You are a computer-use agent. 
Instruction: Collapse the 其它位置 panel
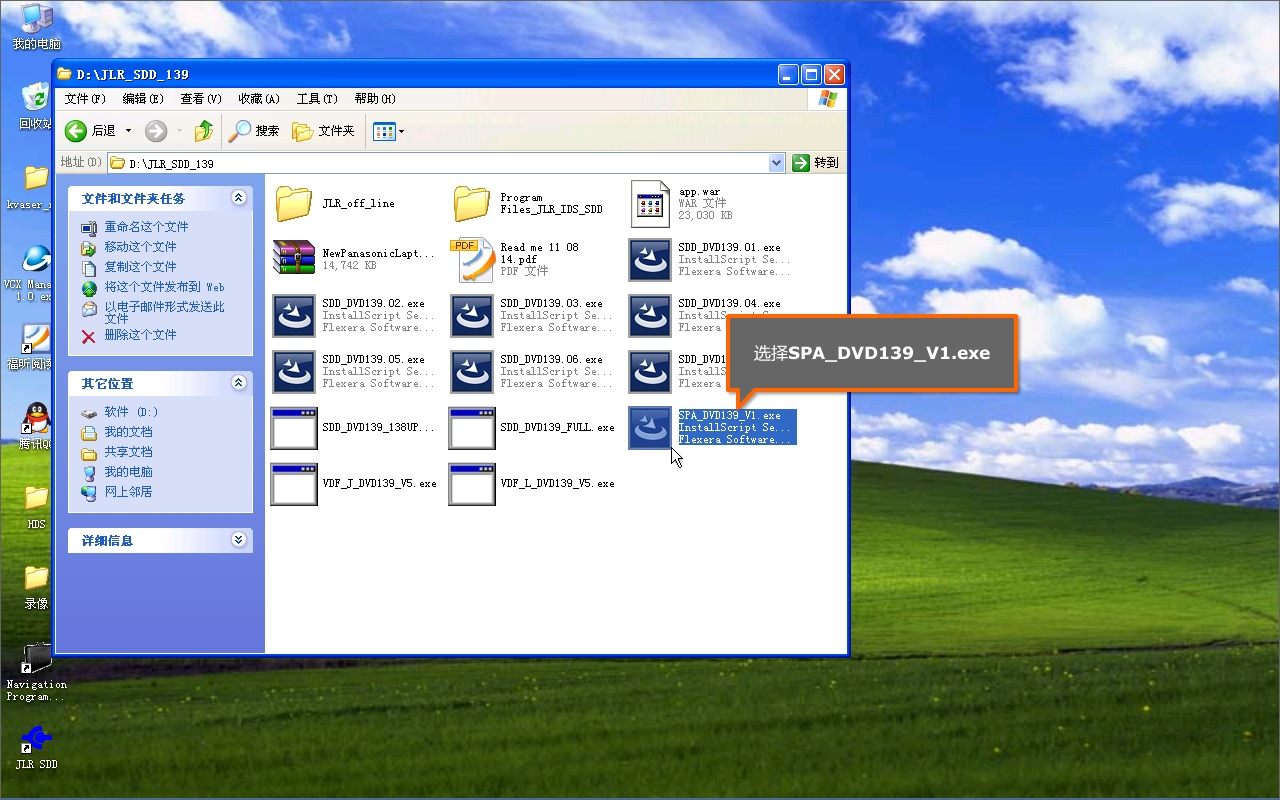click(x=238, y=383)
